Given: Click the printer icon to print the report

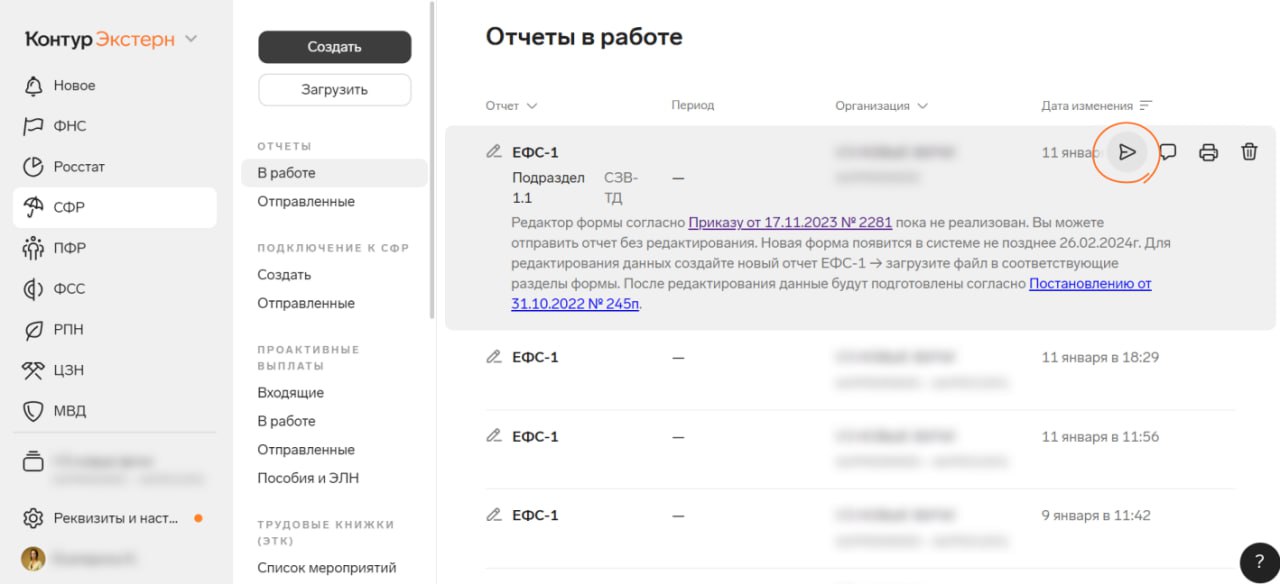Looking at the screenshot, I should [1208, 152].
